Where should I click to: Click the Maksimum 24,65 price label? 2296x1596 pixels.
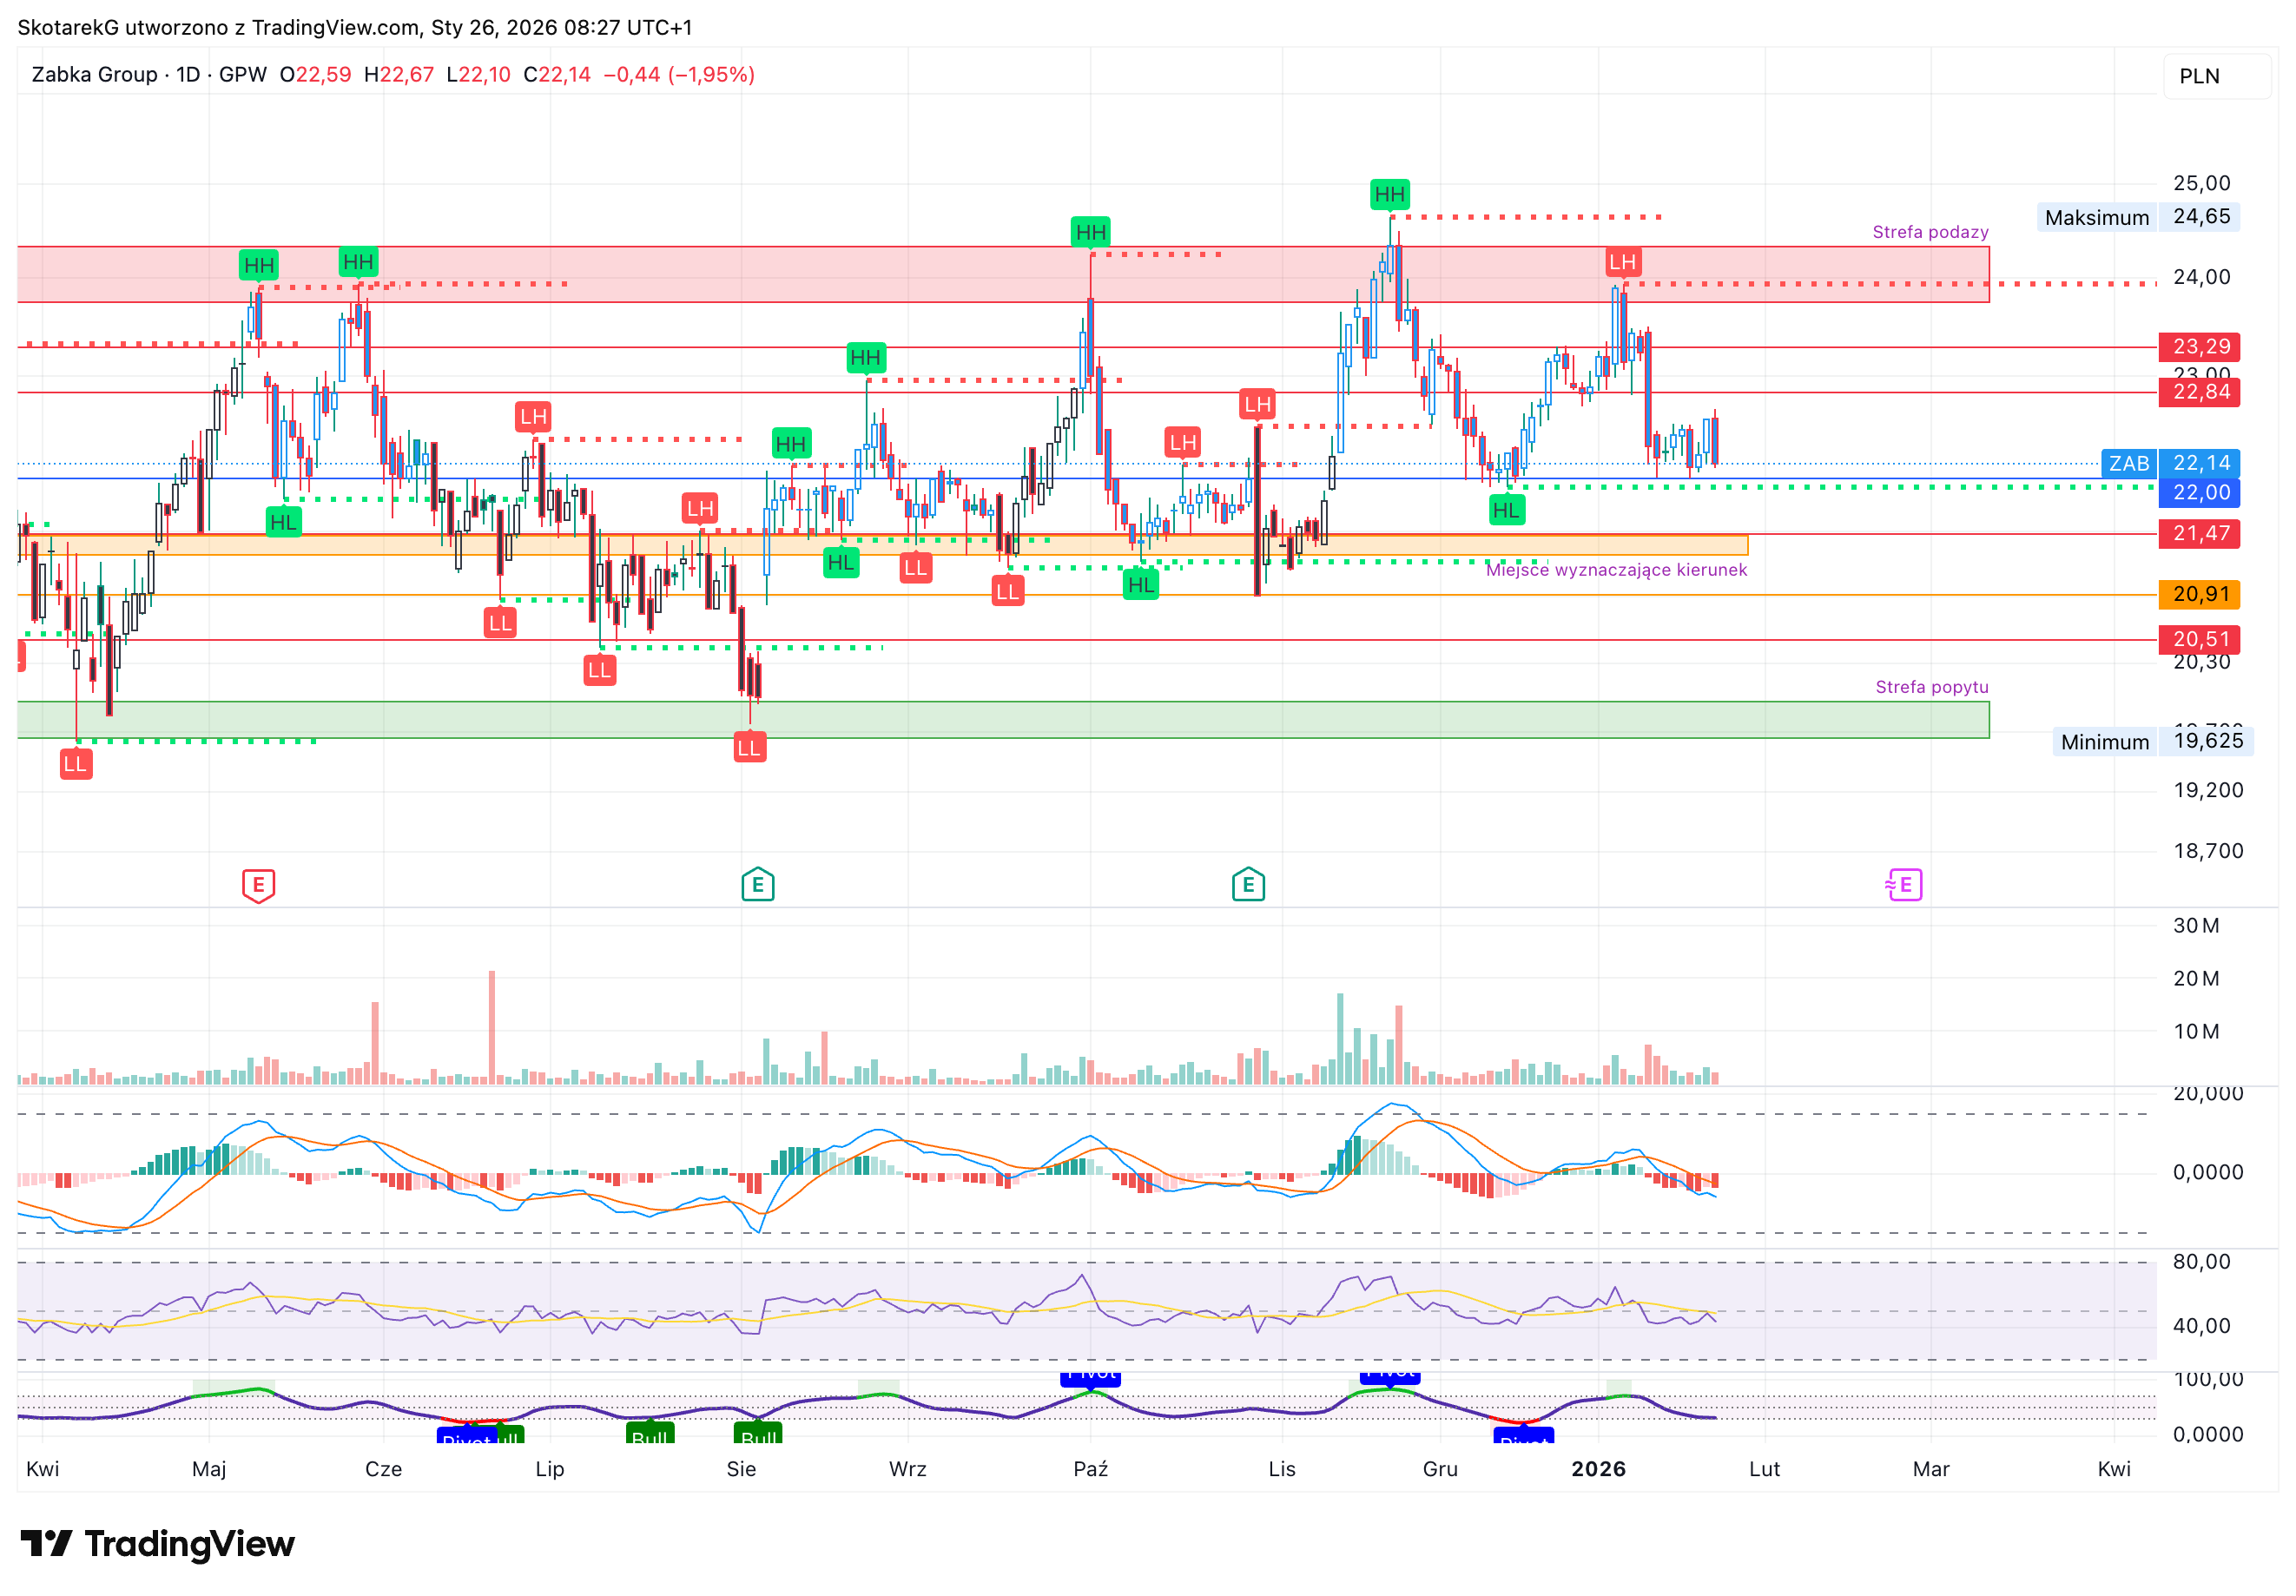coord(2138,217)
